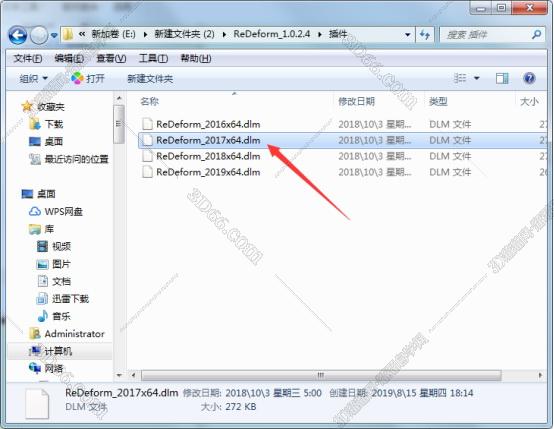
Task: Click the details pane file thumbnail
Action: click(x=37, y=404)
